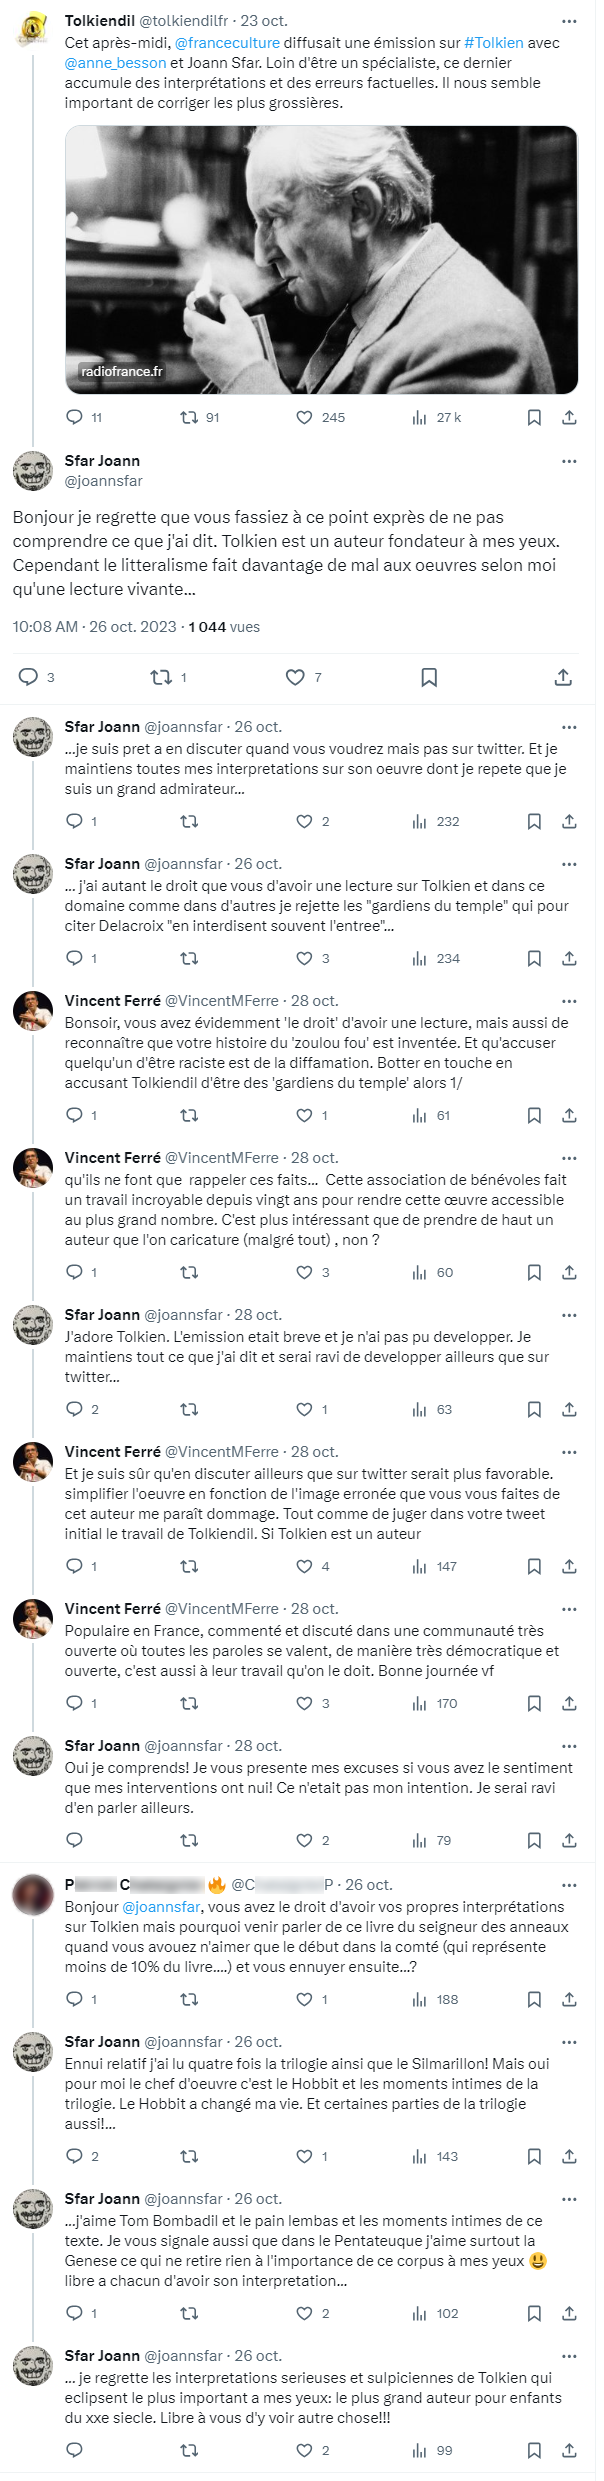Open the @joannsfar mention in the 26 oct. reply

tap(161, 1906)
